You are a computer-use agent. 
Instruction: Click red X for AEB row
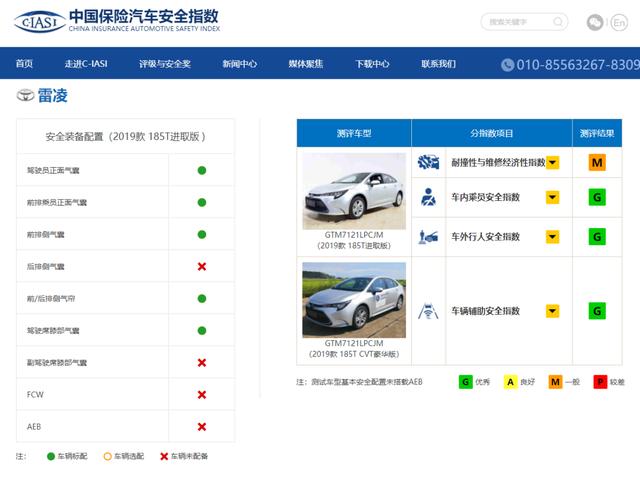(202, 426)
